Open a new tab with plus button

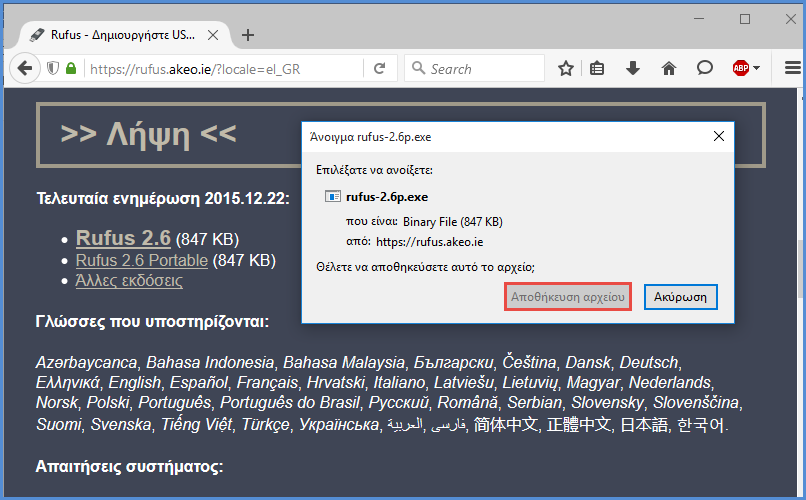pos(248,35)
